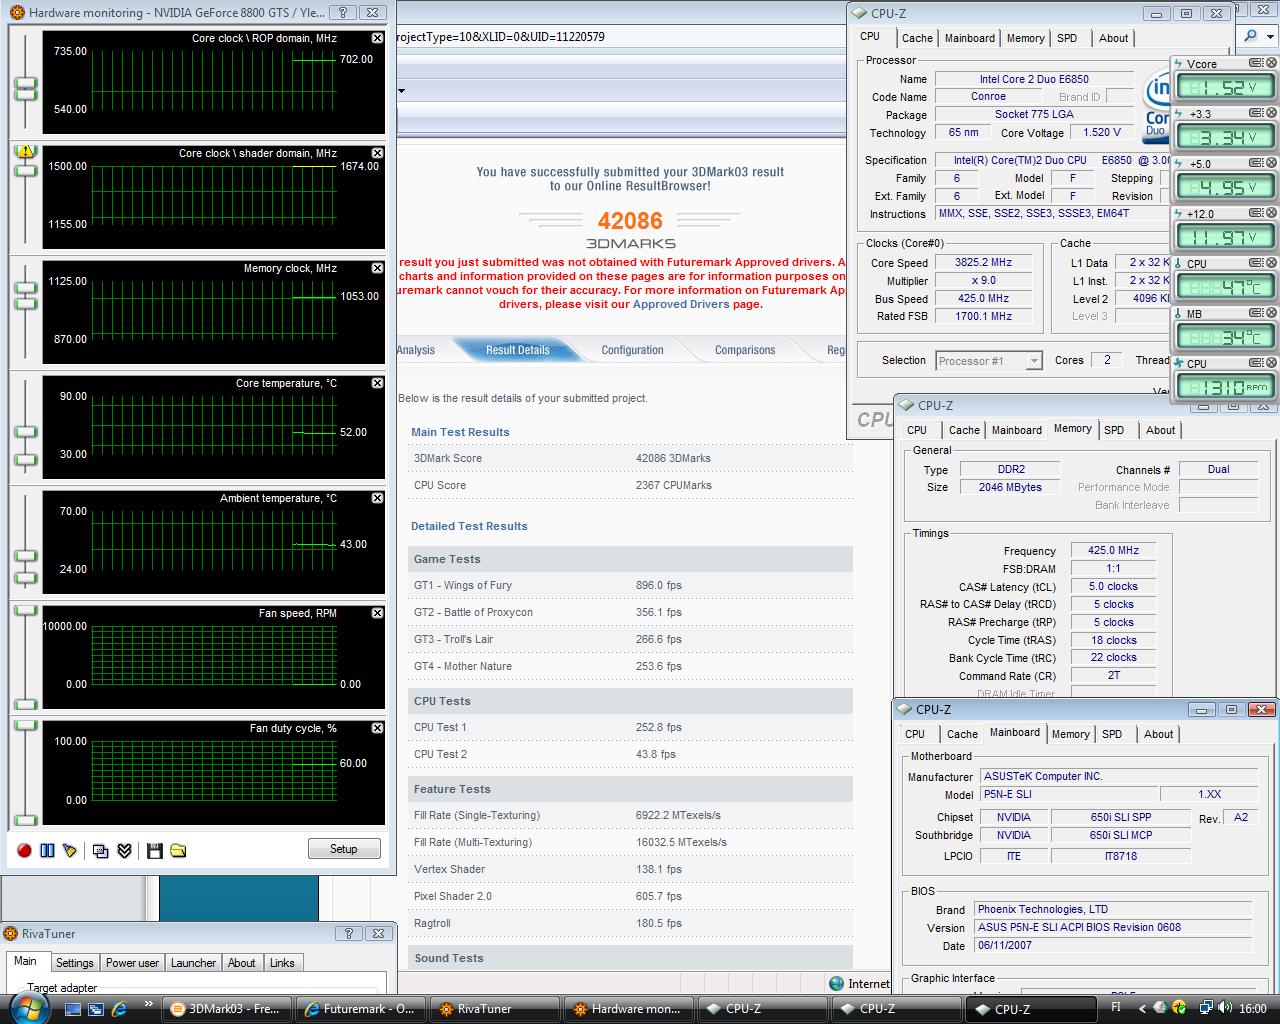
Task: Click the 16:00 system clock
Action: click(x=1252, y=1009)
